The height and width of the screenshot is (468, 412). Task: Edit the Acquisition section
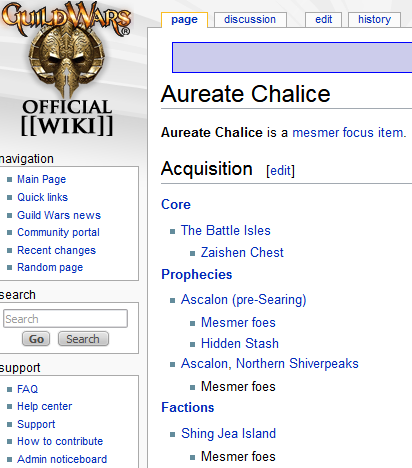point(280,171)
